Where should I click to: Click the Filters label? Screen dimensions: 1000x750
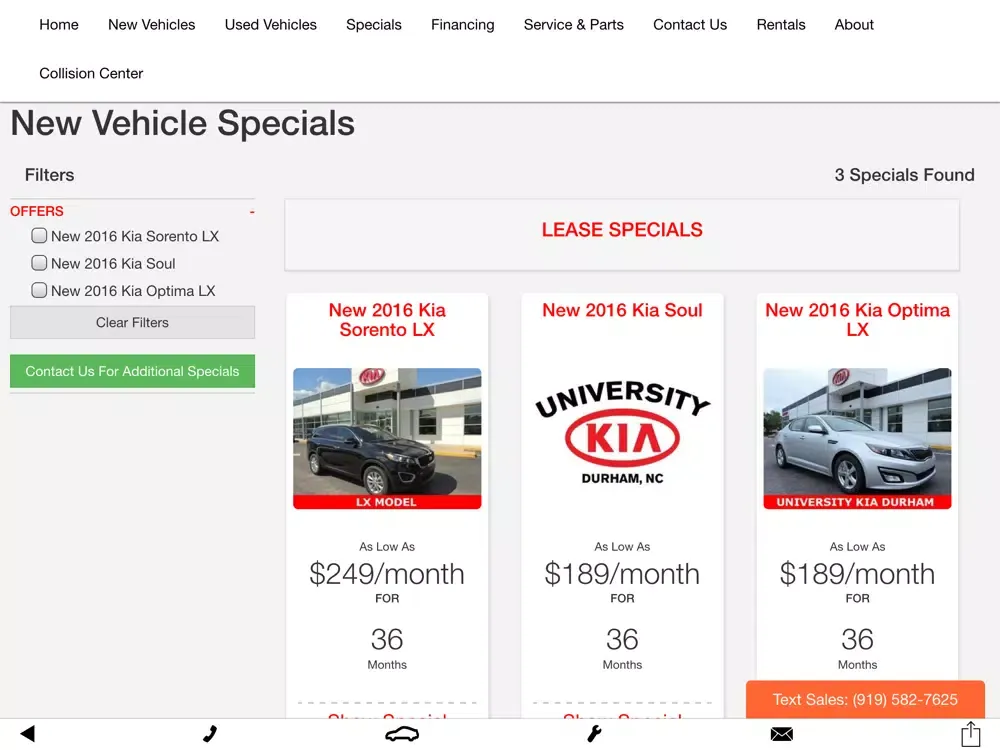[49, 175]
